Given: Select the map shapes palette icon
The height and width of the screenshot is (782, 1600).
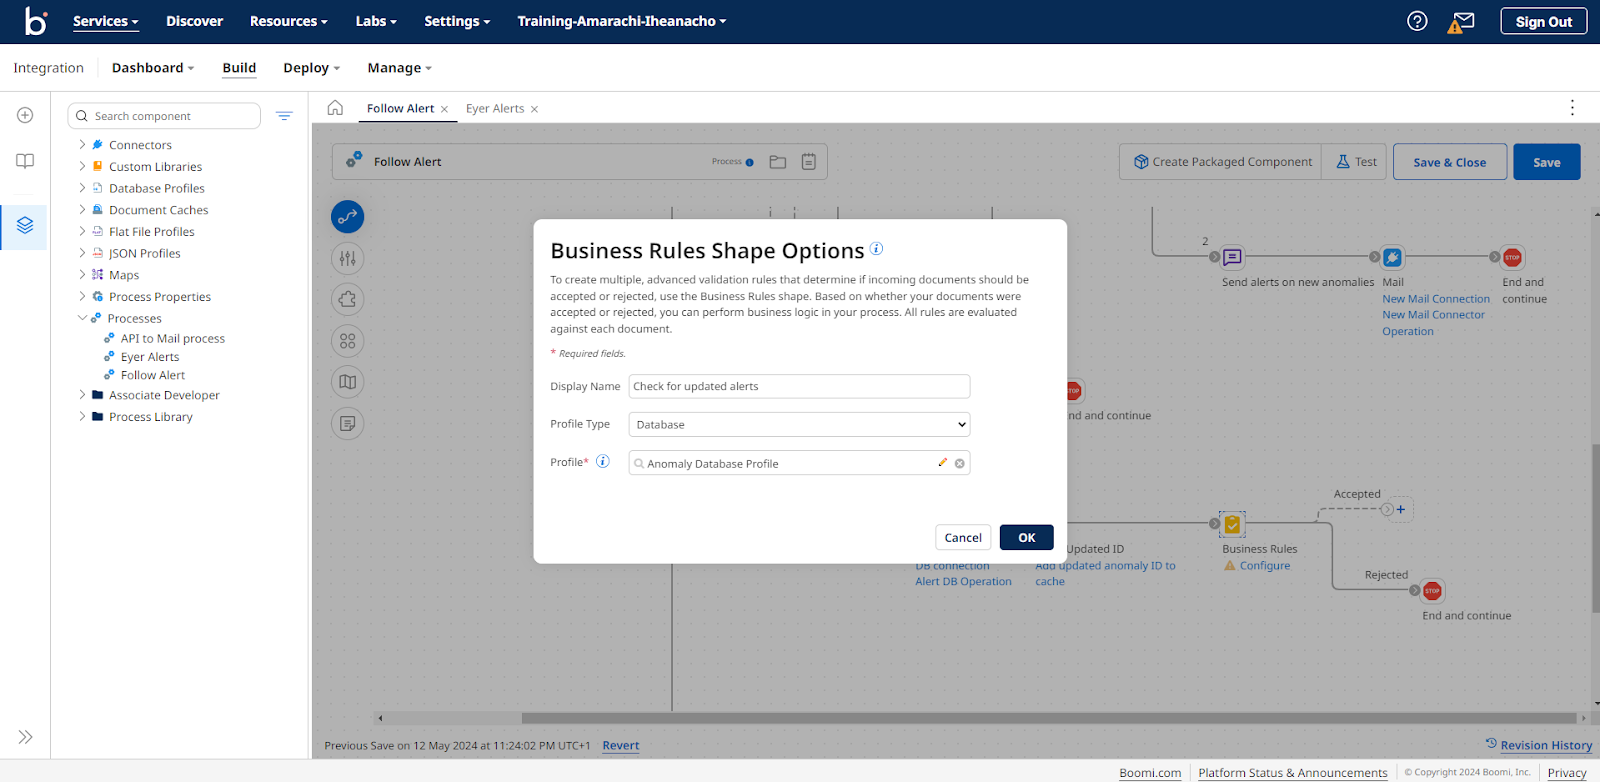Looking at the screenshot, I should point(348,382).
